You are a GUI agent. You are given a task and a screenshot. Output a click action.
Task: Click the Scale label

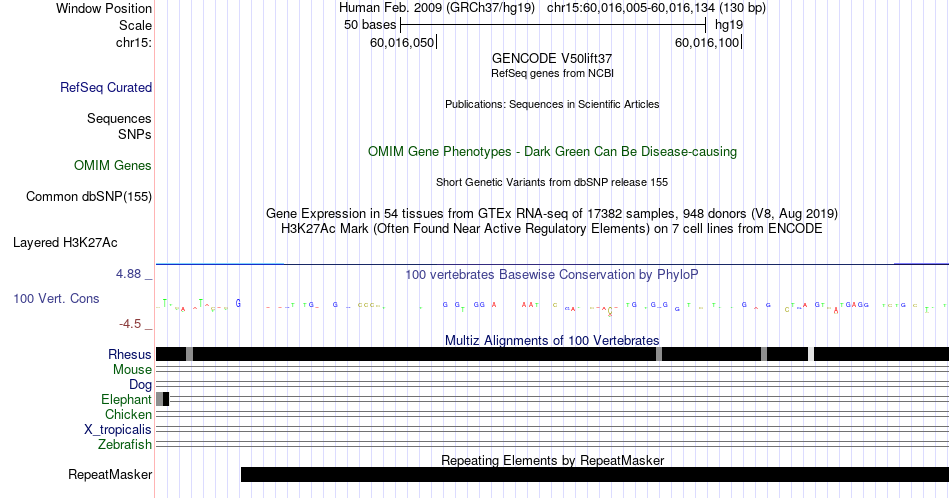[x=136, y=25]
